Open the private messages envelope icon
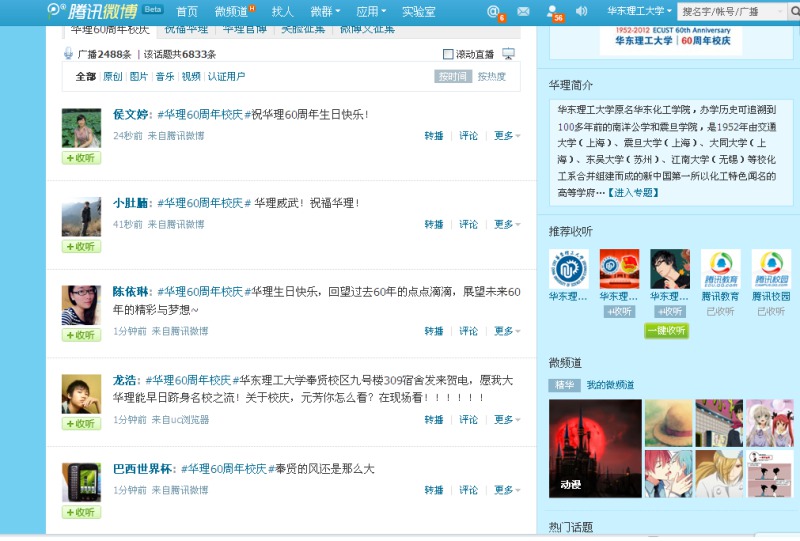 (x=523, y=11)
